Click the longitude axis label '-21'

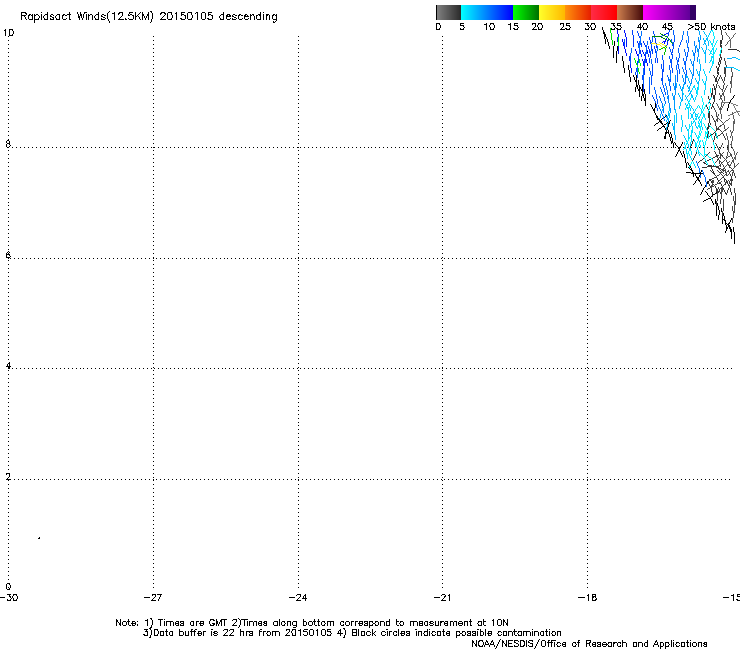[443, 598]
